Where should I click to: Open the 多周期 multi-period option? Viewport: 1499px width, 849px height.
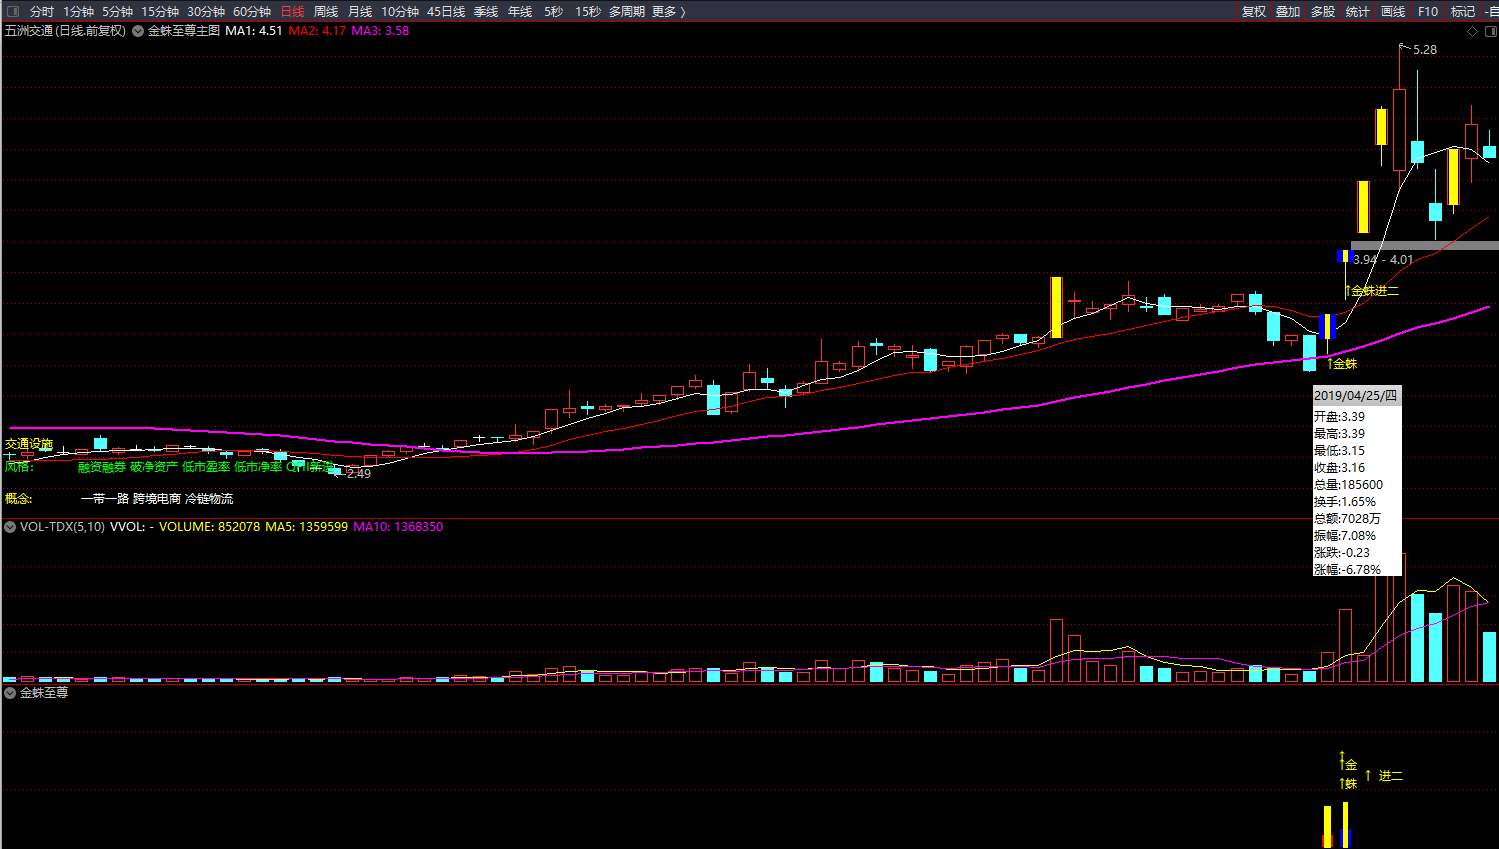point(627,12)
